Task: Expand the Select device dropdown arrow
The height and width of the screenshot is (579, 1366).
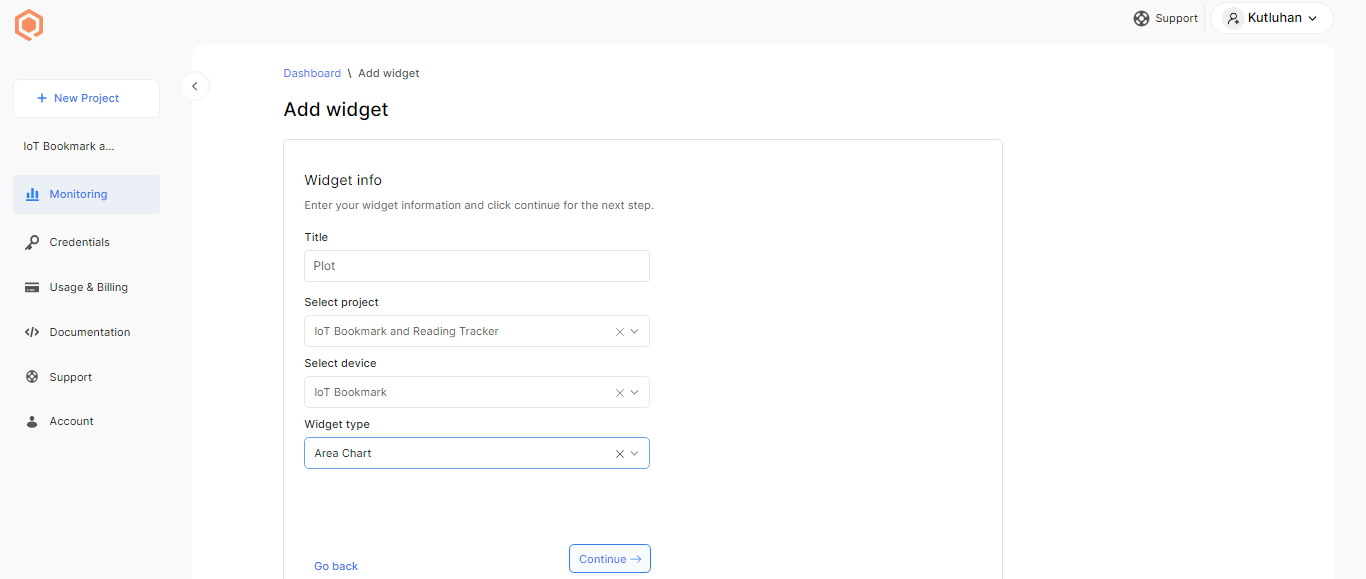Action: coord(634,392)
